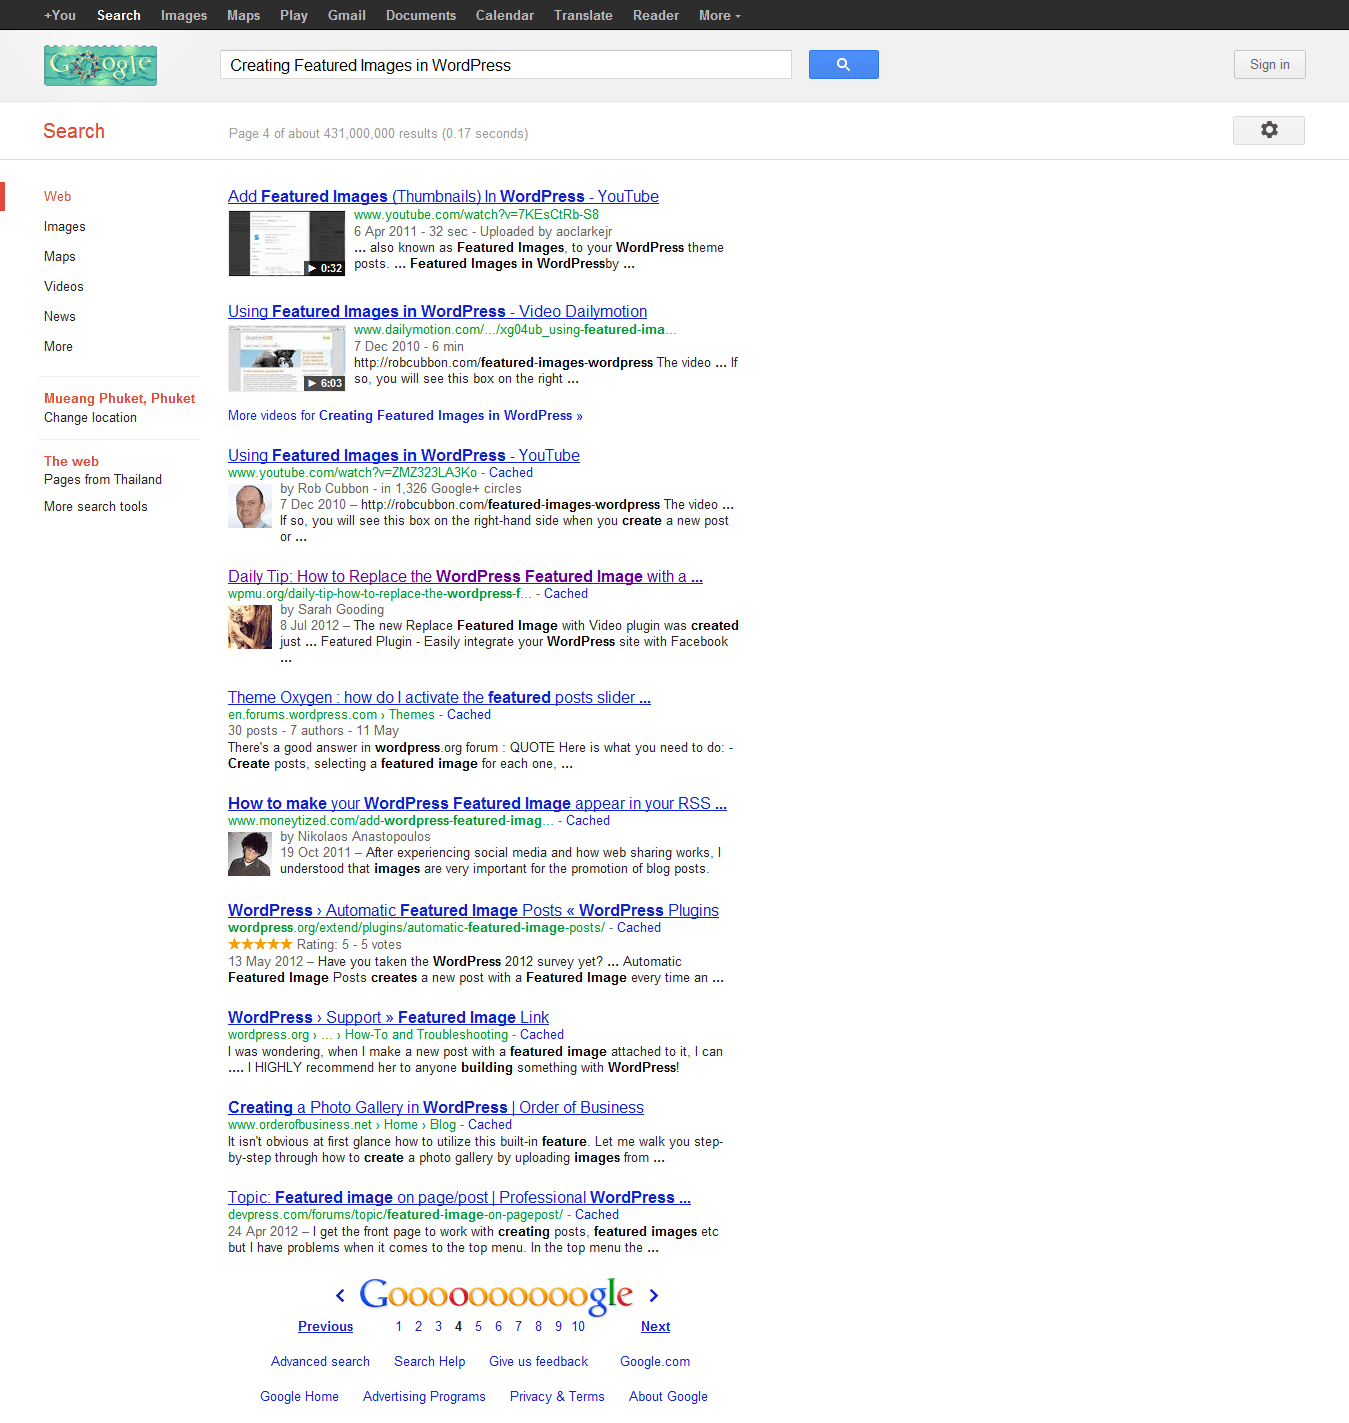
Task: Select Web in the left sidebar
Action: click(57, 196)
